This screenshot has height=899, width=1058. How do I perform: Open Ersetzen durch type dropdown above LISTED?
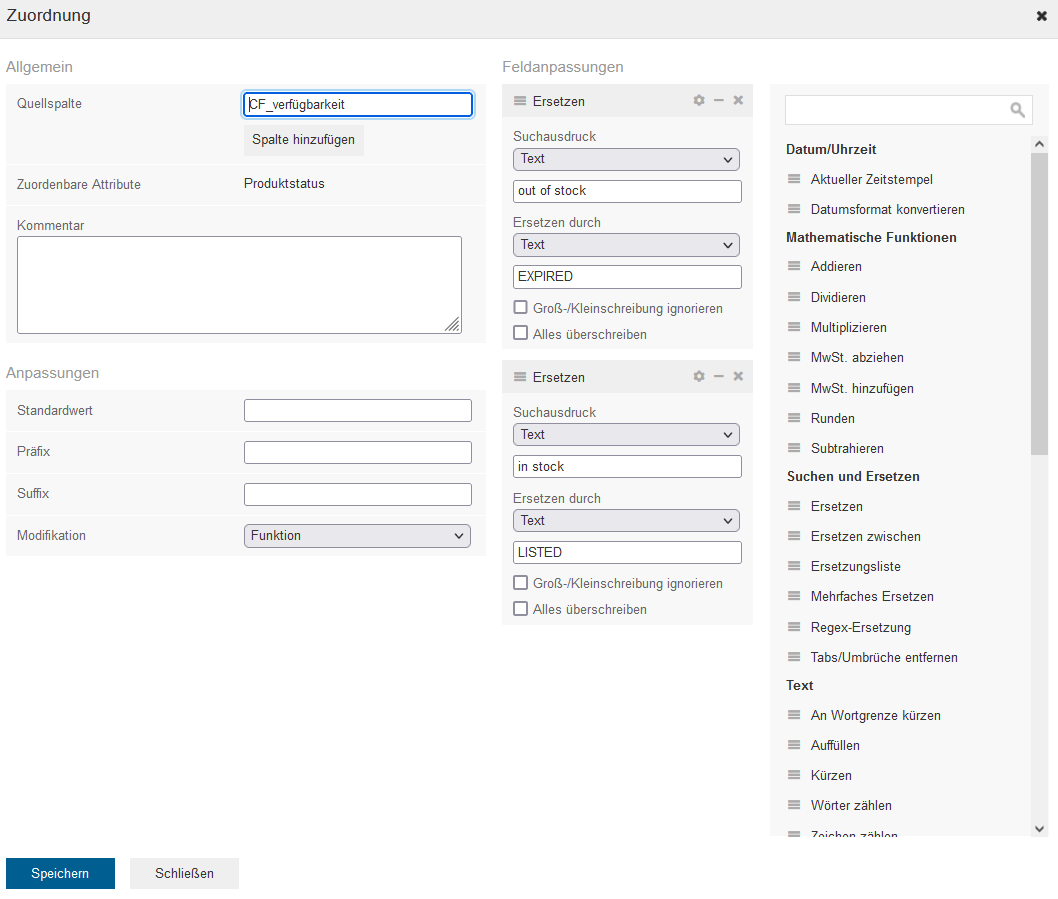(x=626, y=521)
